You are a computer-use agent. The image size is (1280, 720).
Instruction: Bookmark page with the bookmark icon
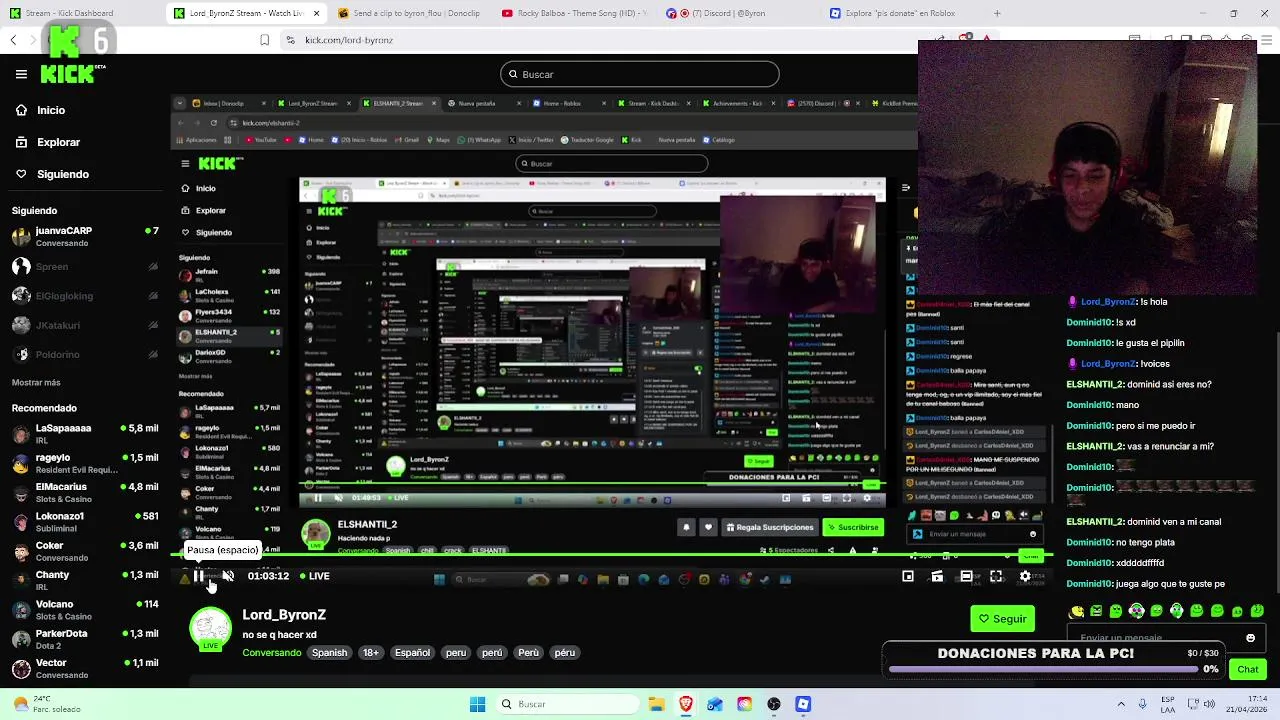tap(264, 40)
